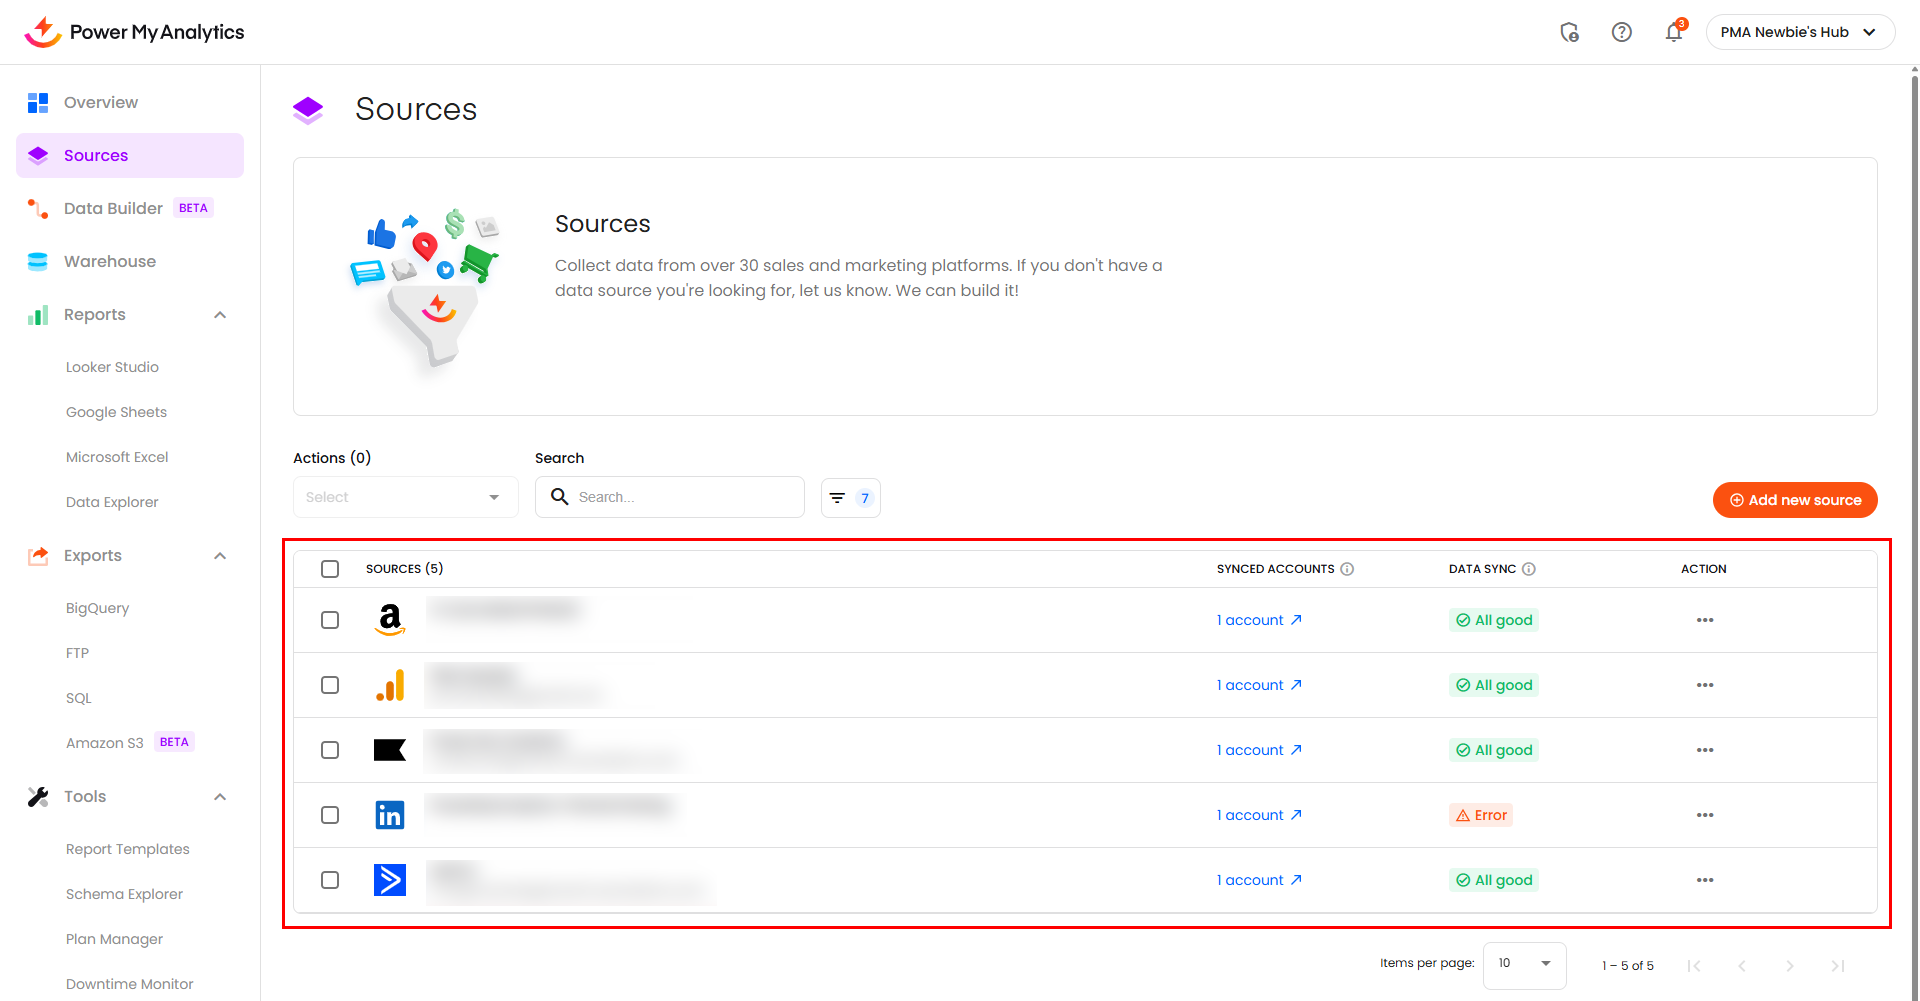Image resolution: width=1920 pixels, height=1001 pixels.
Task: Expand the PMA Newbie's Hub account dropdown
Action: 1800,32
